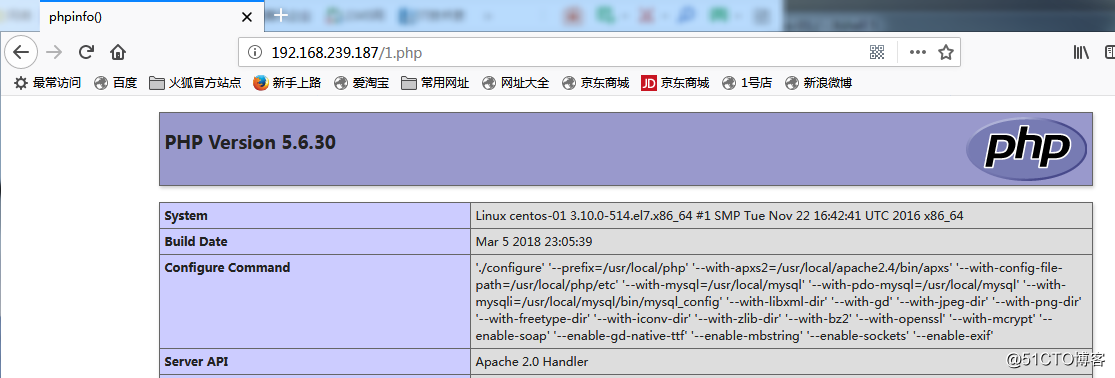
Task: Go back with the back arrow
Action: coord(21,52)
